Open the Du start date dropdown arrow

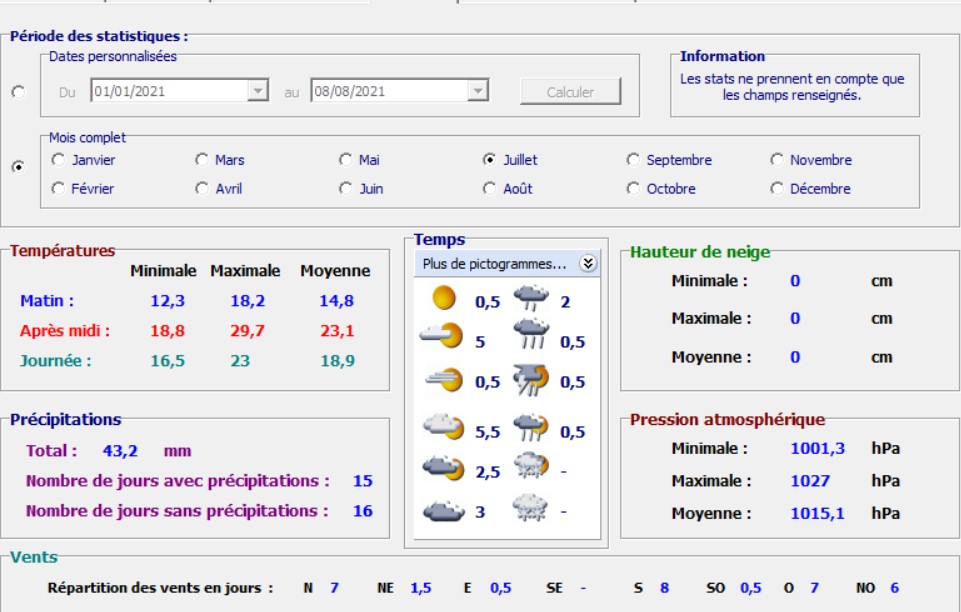(x=258, y=91)
